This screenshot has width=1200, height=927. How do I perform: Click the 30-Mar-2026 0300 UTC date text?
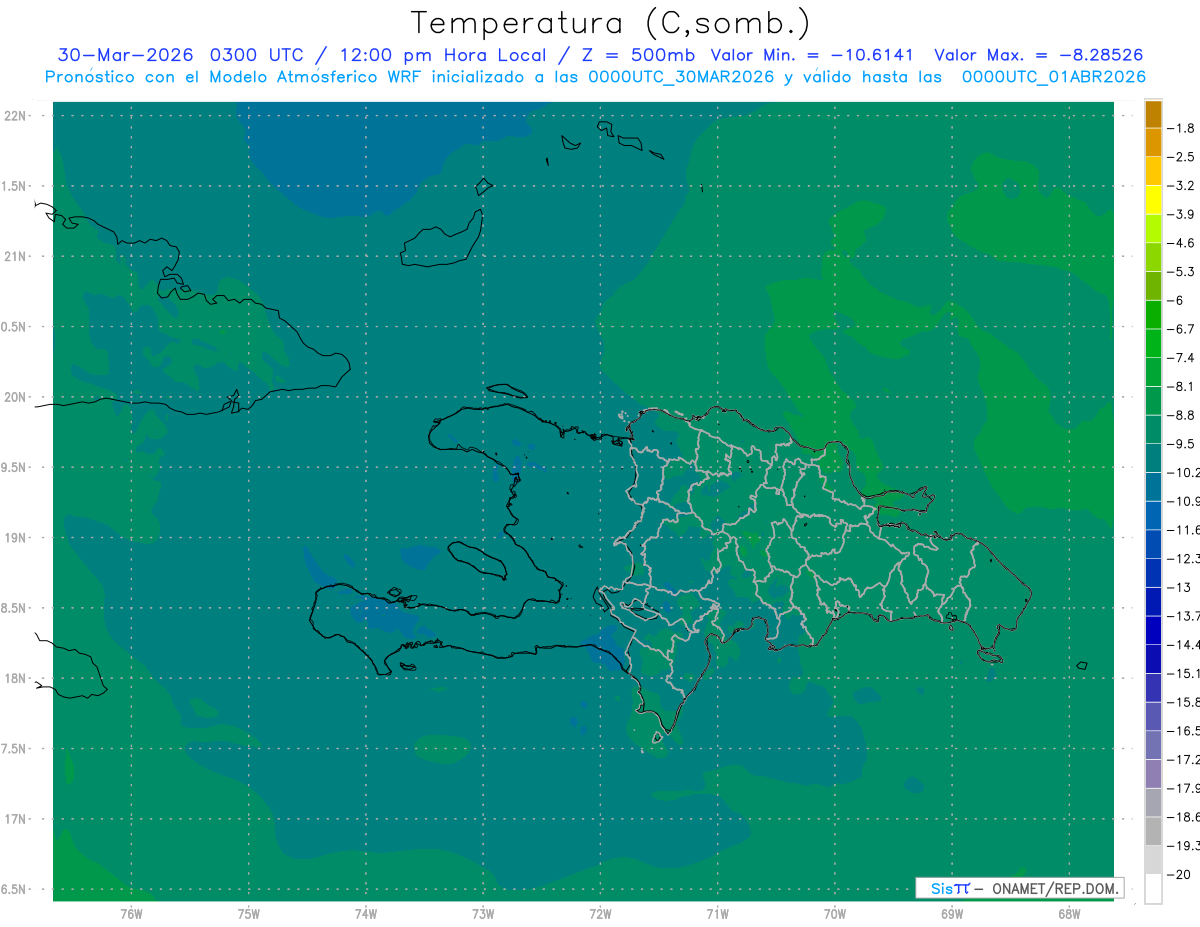(x=179, y=55)
